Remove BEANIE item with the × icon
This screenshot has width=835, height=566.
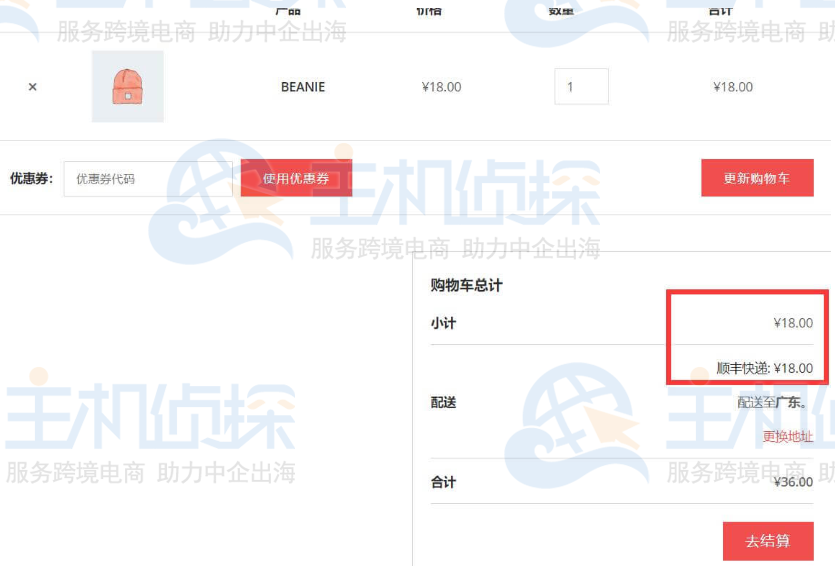tap(32, 87)
